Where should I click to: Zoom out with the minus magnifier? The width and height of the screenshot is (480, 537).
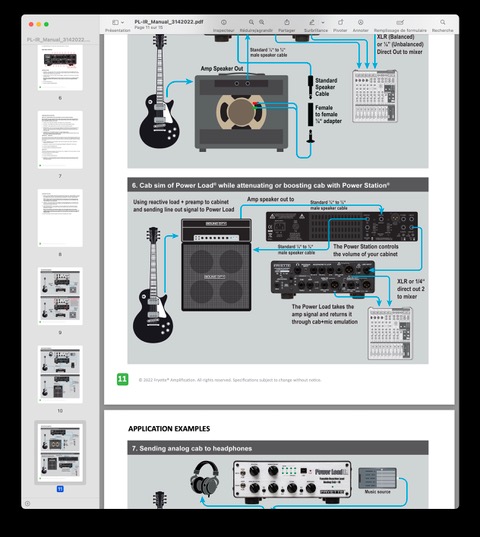251,22
